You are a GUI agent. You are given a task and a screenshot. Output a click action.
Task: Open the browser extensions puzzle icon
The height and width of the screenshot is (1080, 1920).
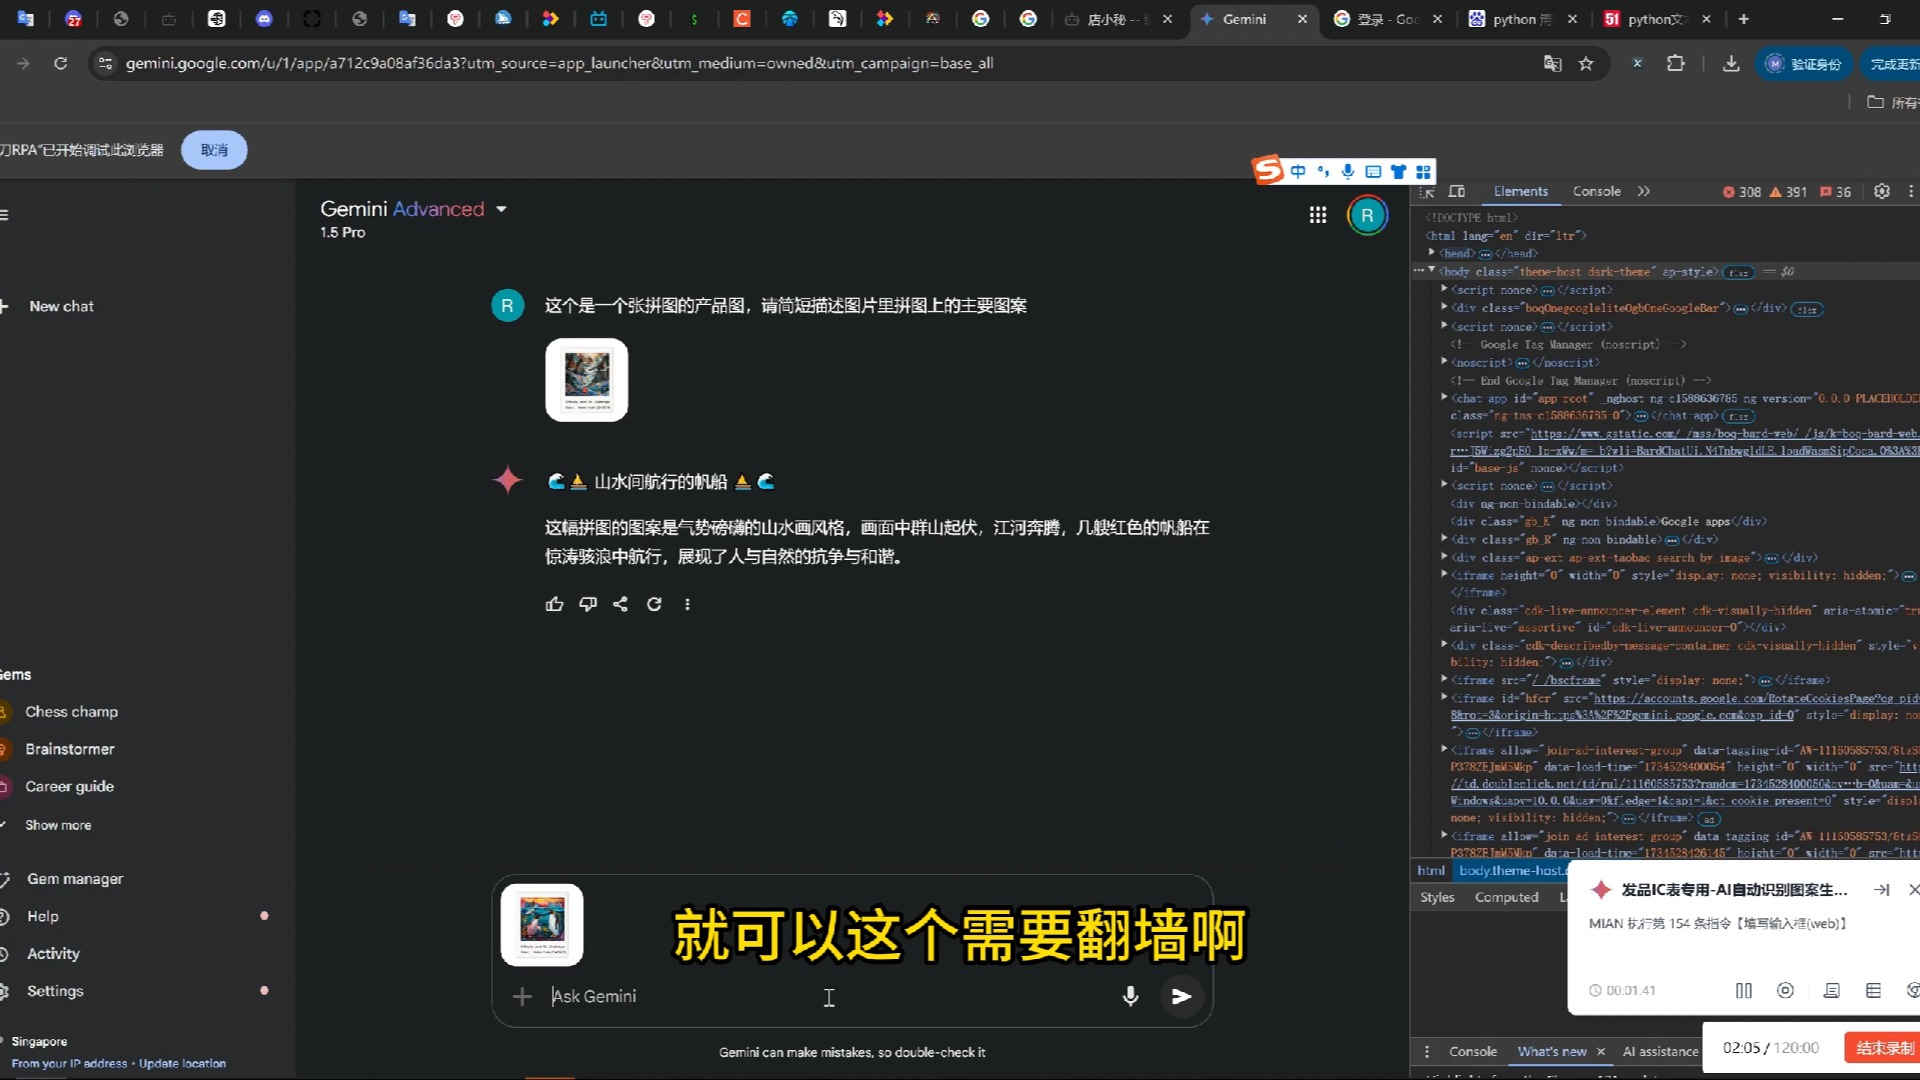(x=1676, y=63)
